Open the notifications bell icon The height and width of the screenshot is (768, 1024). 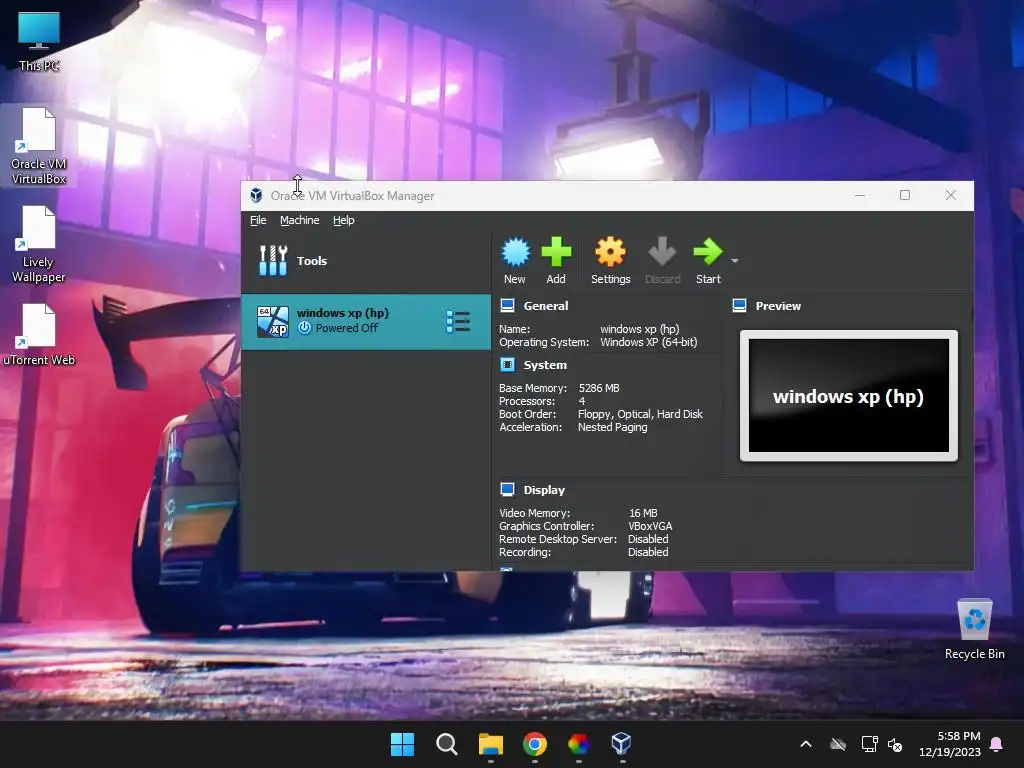click(997, 744)
